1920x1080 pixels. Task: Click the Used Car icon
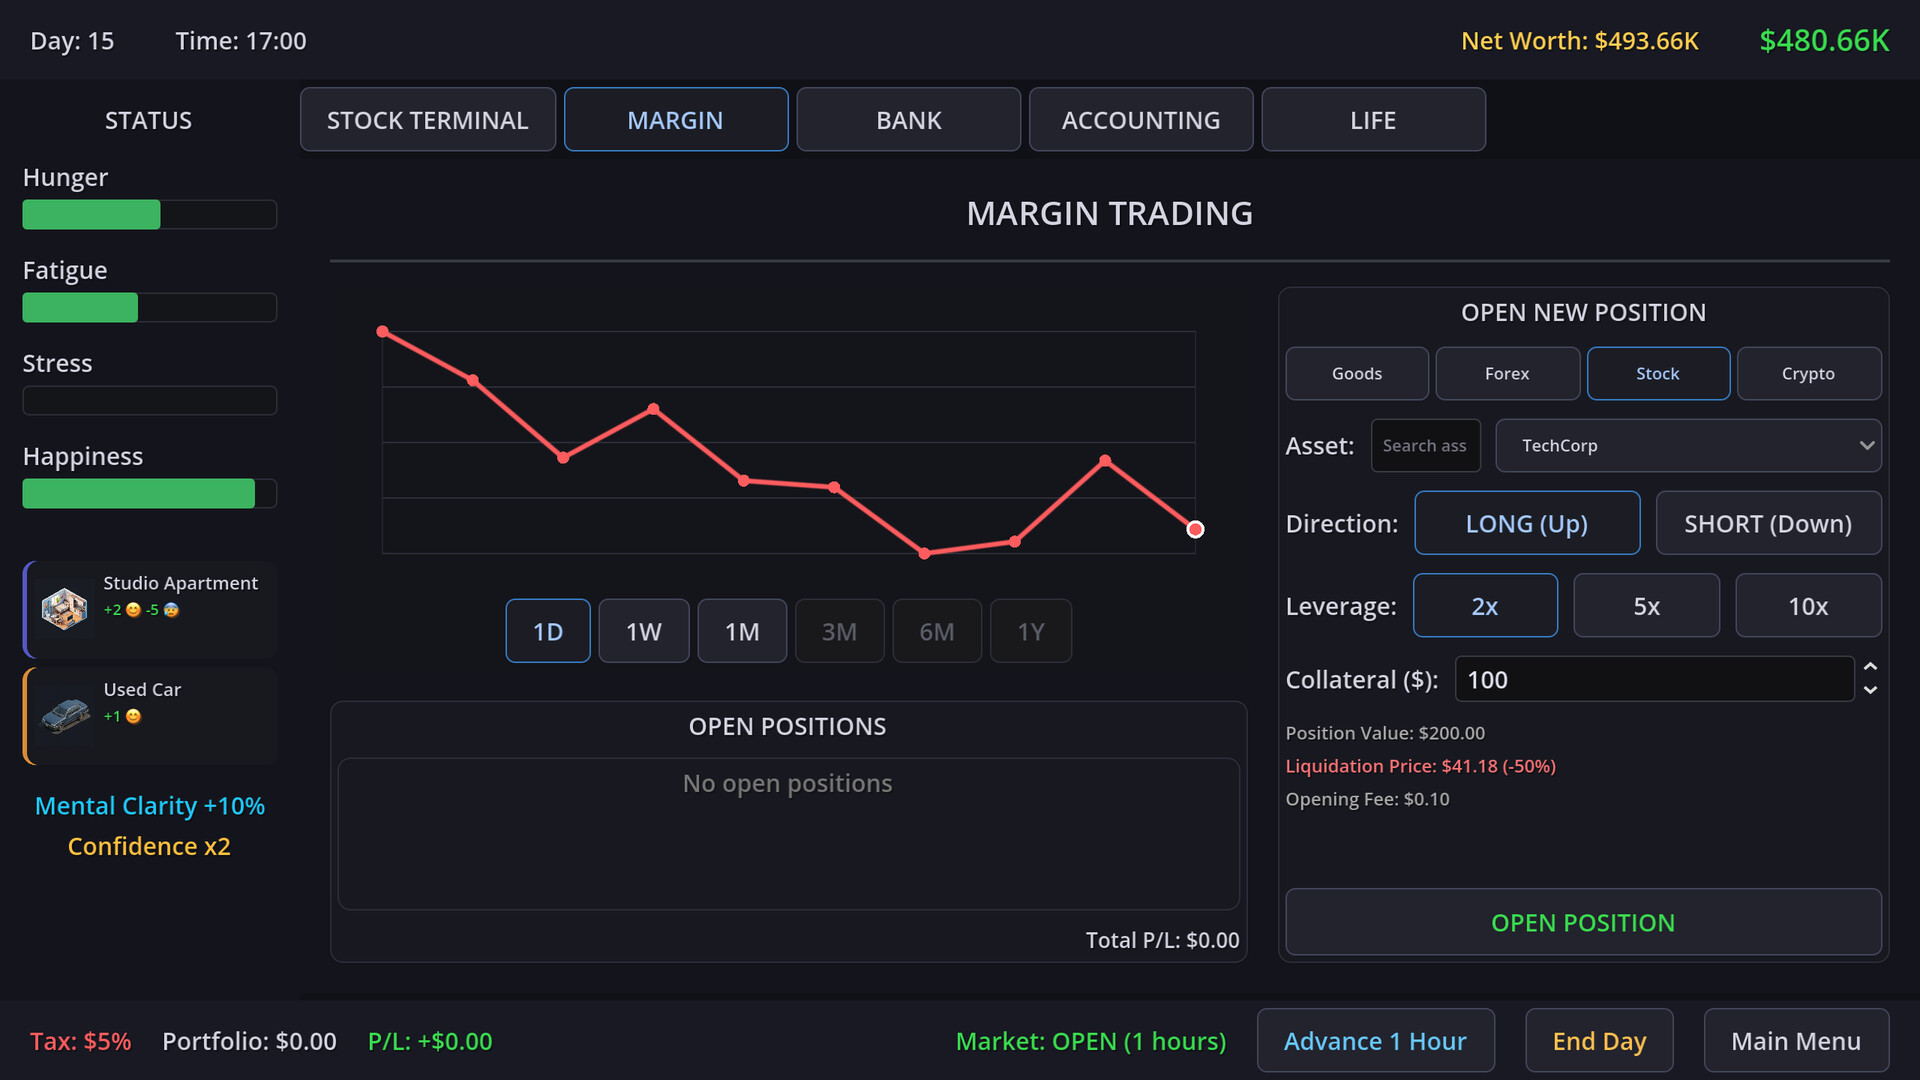65,715
